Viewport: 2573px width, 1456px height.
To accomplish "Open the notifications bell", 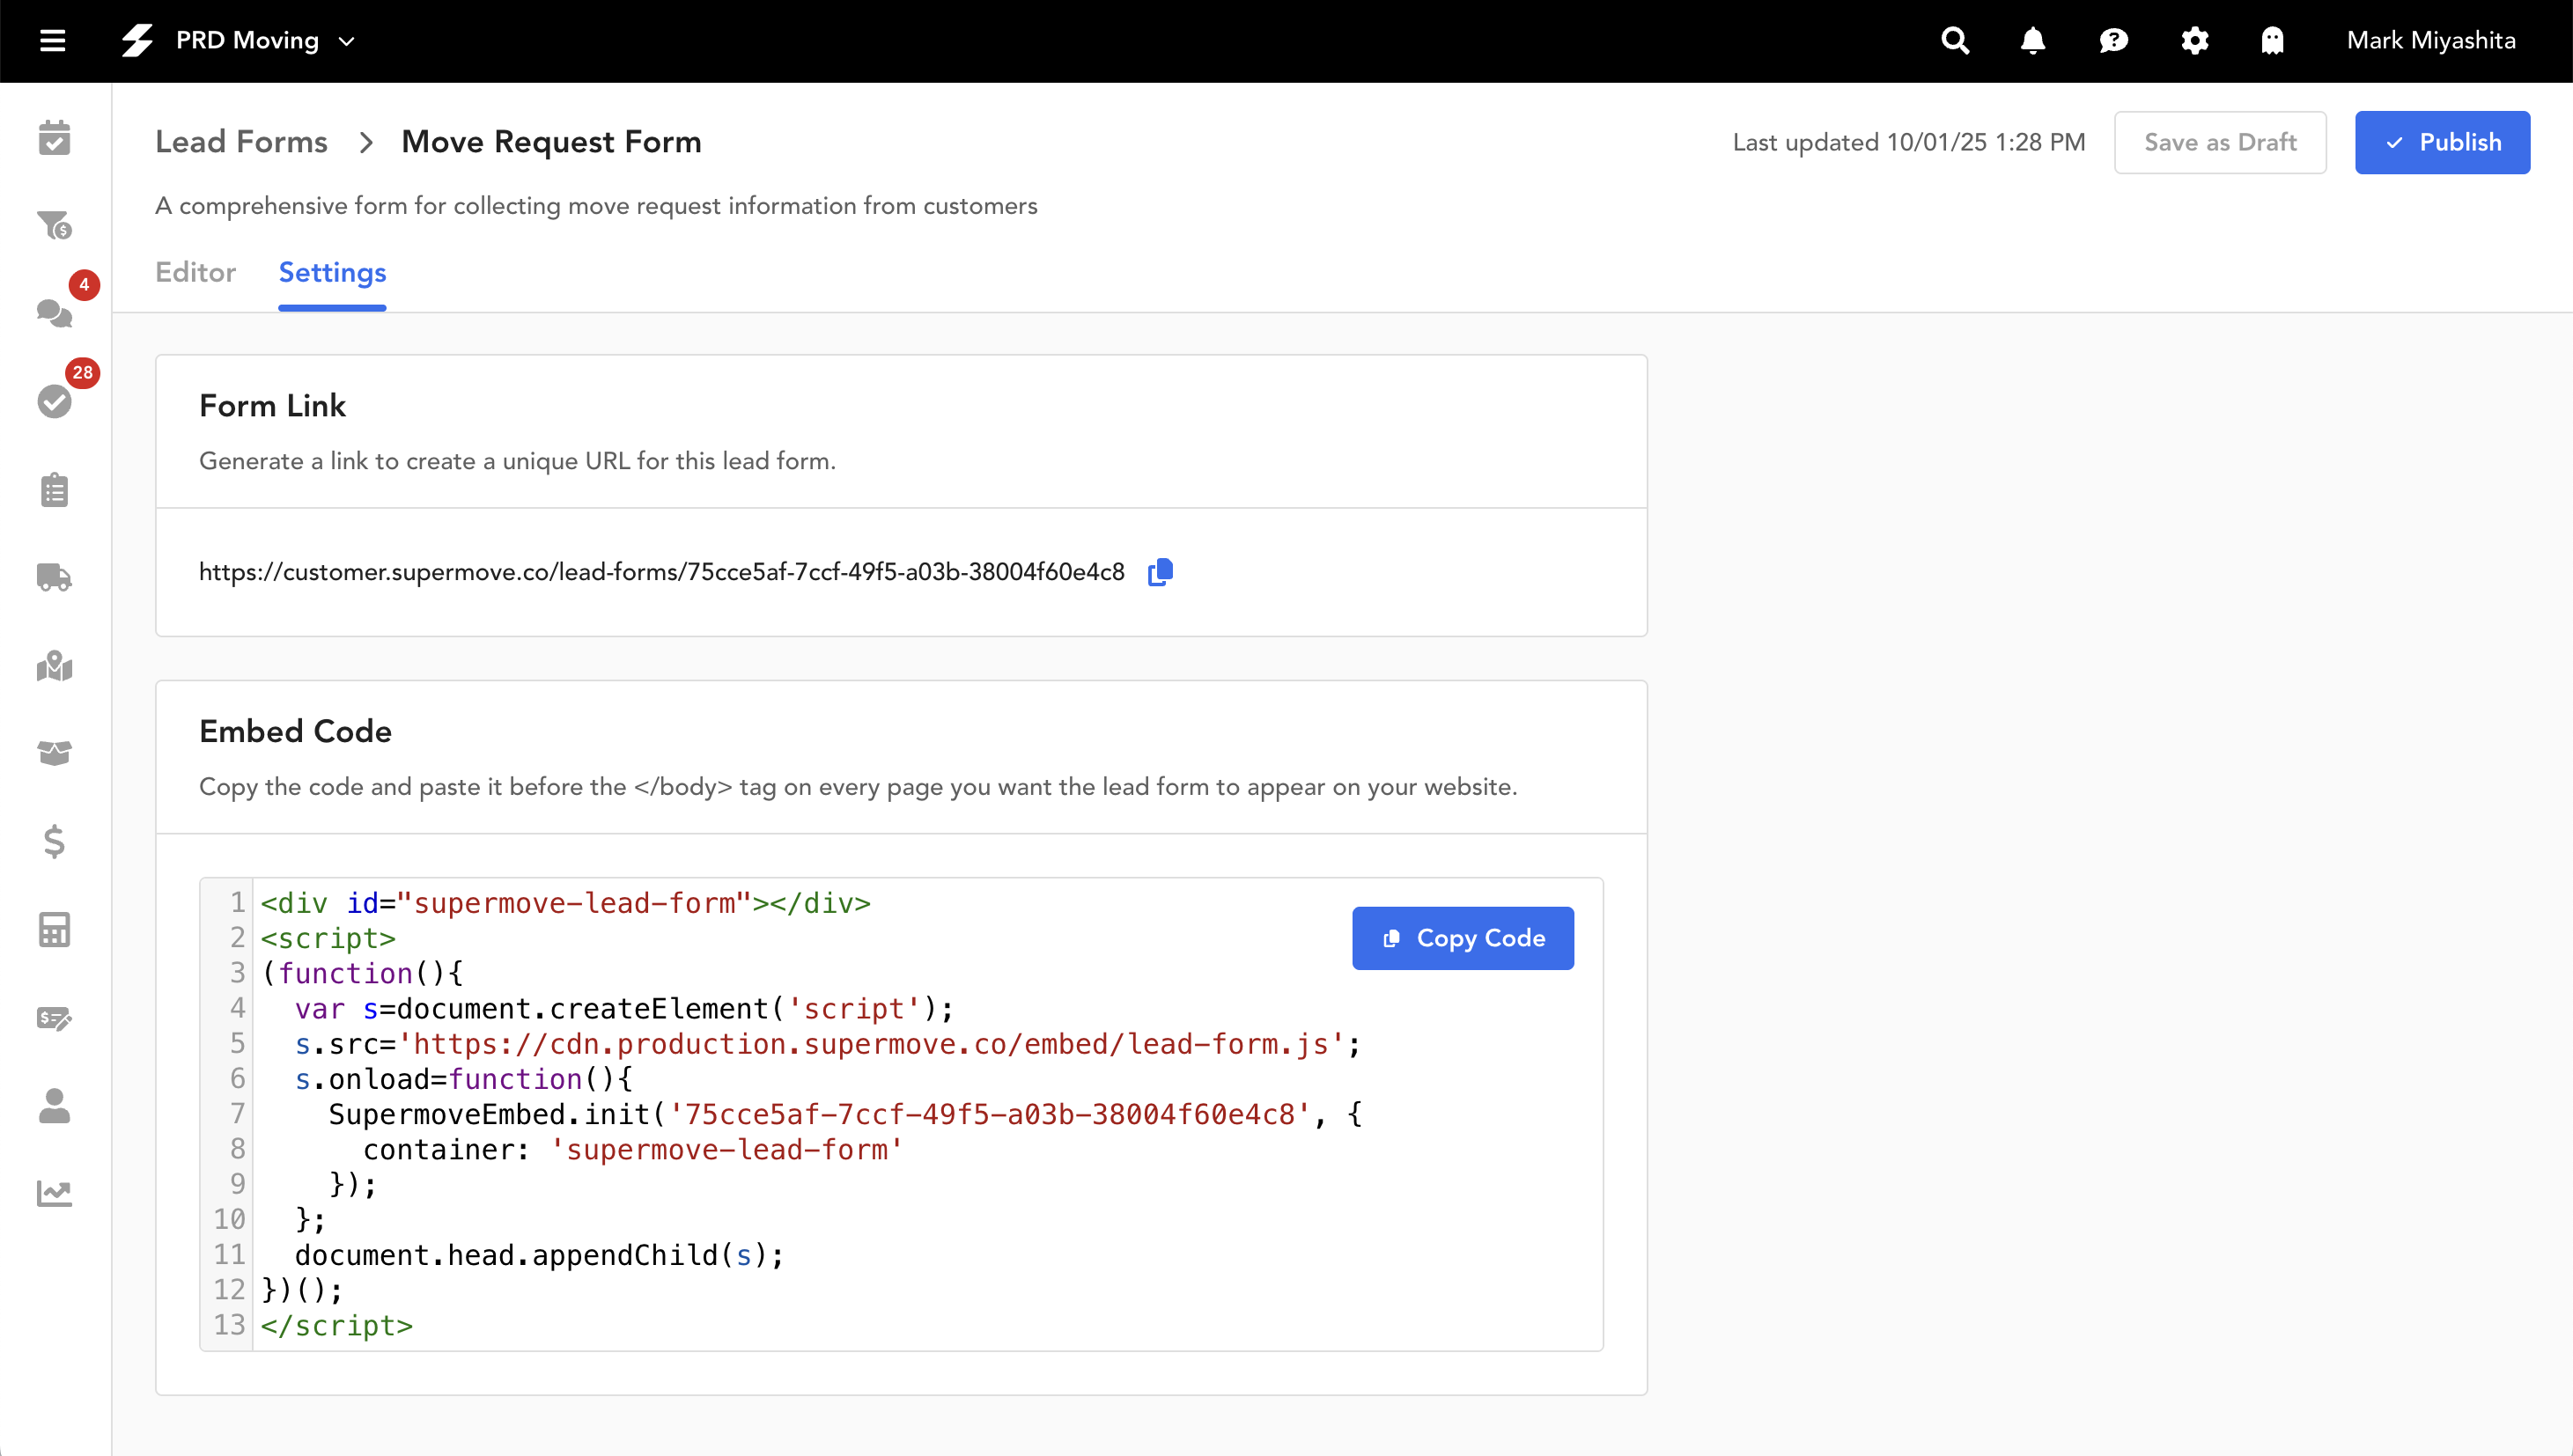I will (2033, 41).
